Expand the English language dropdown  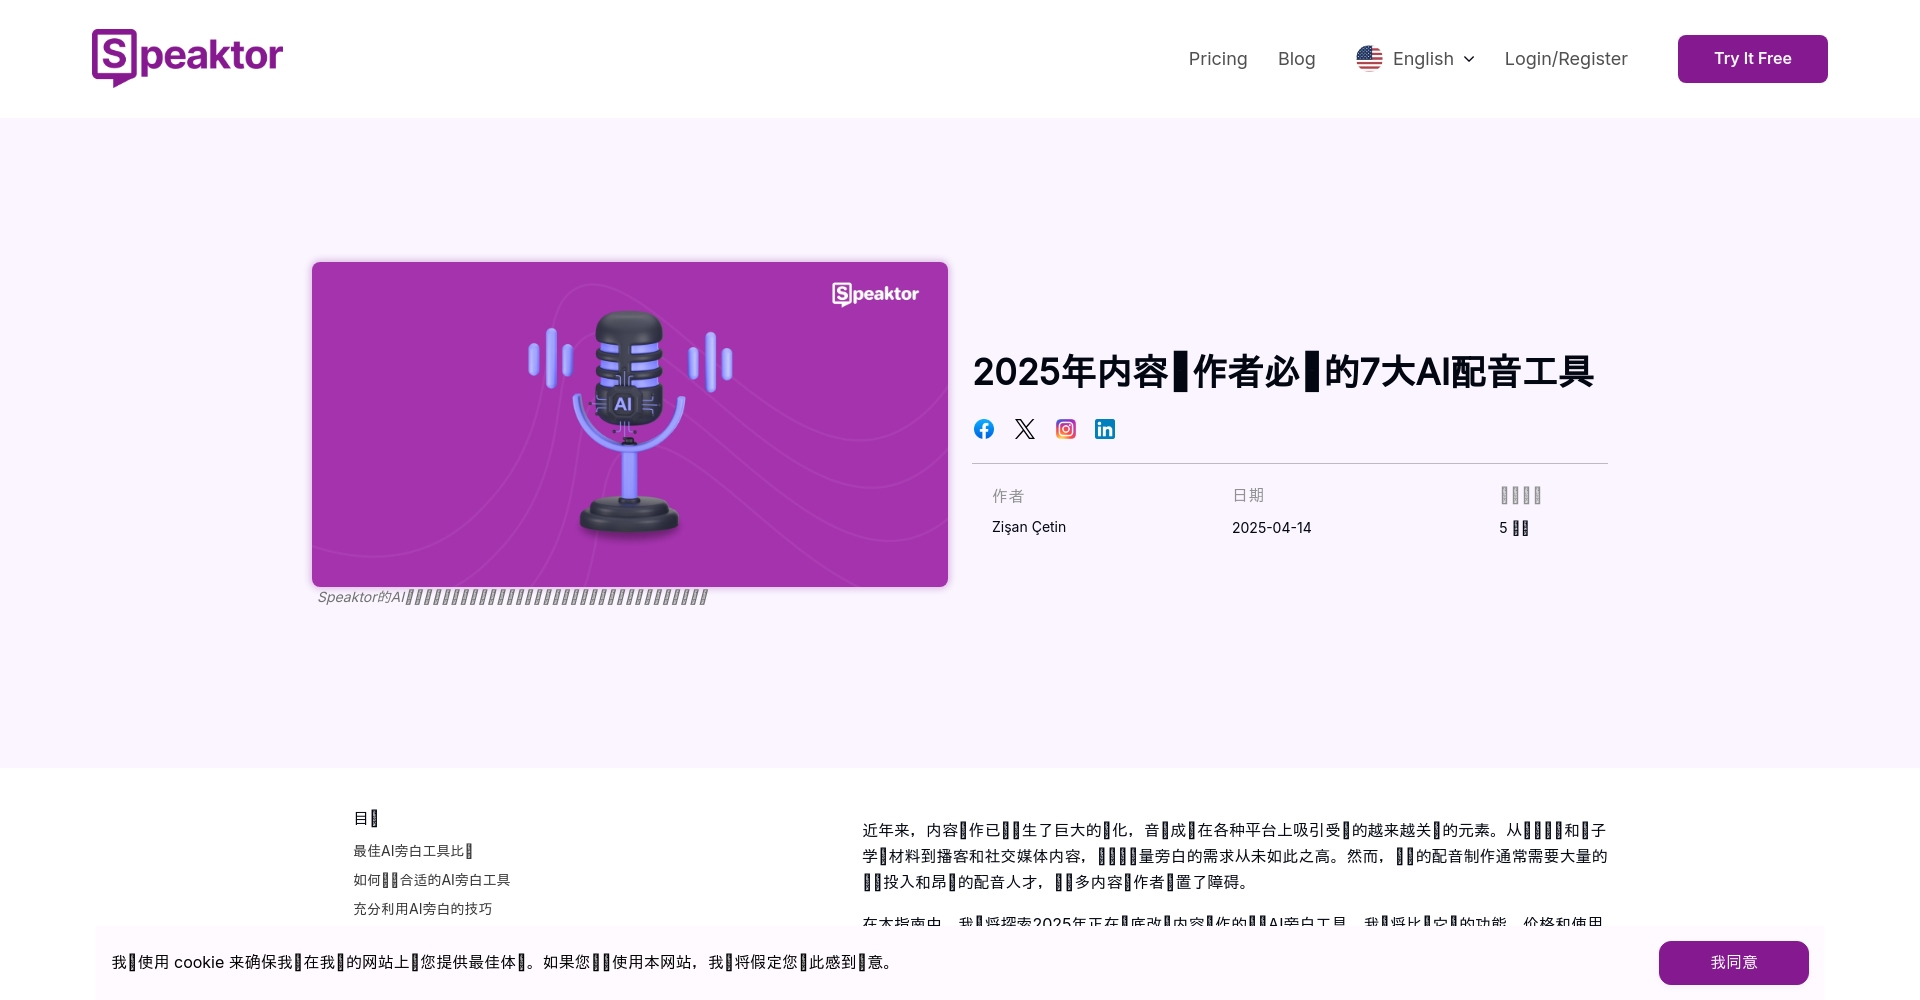(x=1423, y=58)
